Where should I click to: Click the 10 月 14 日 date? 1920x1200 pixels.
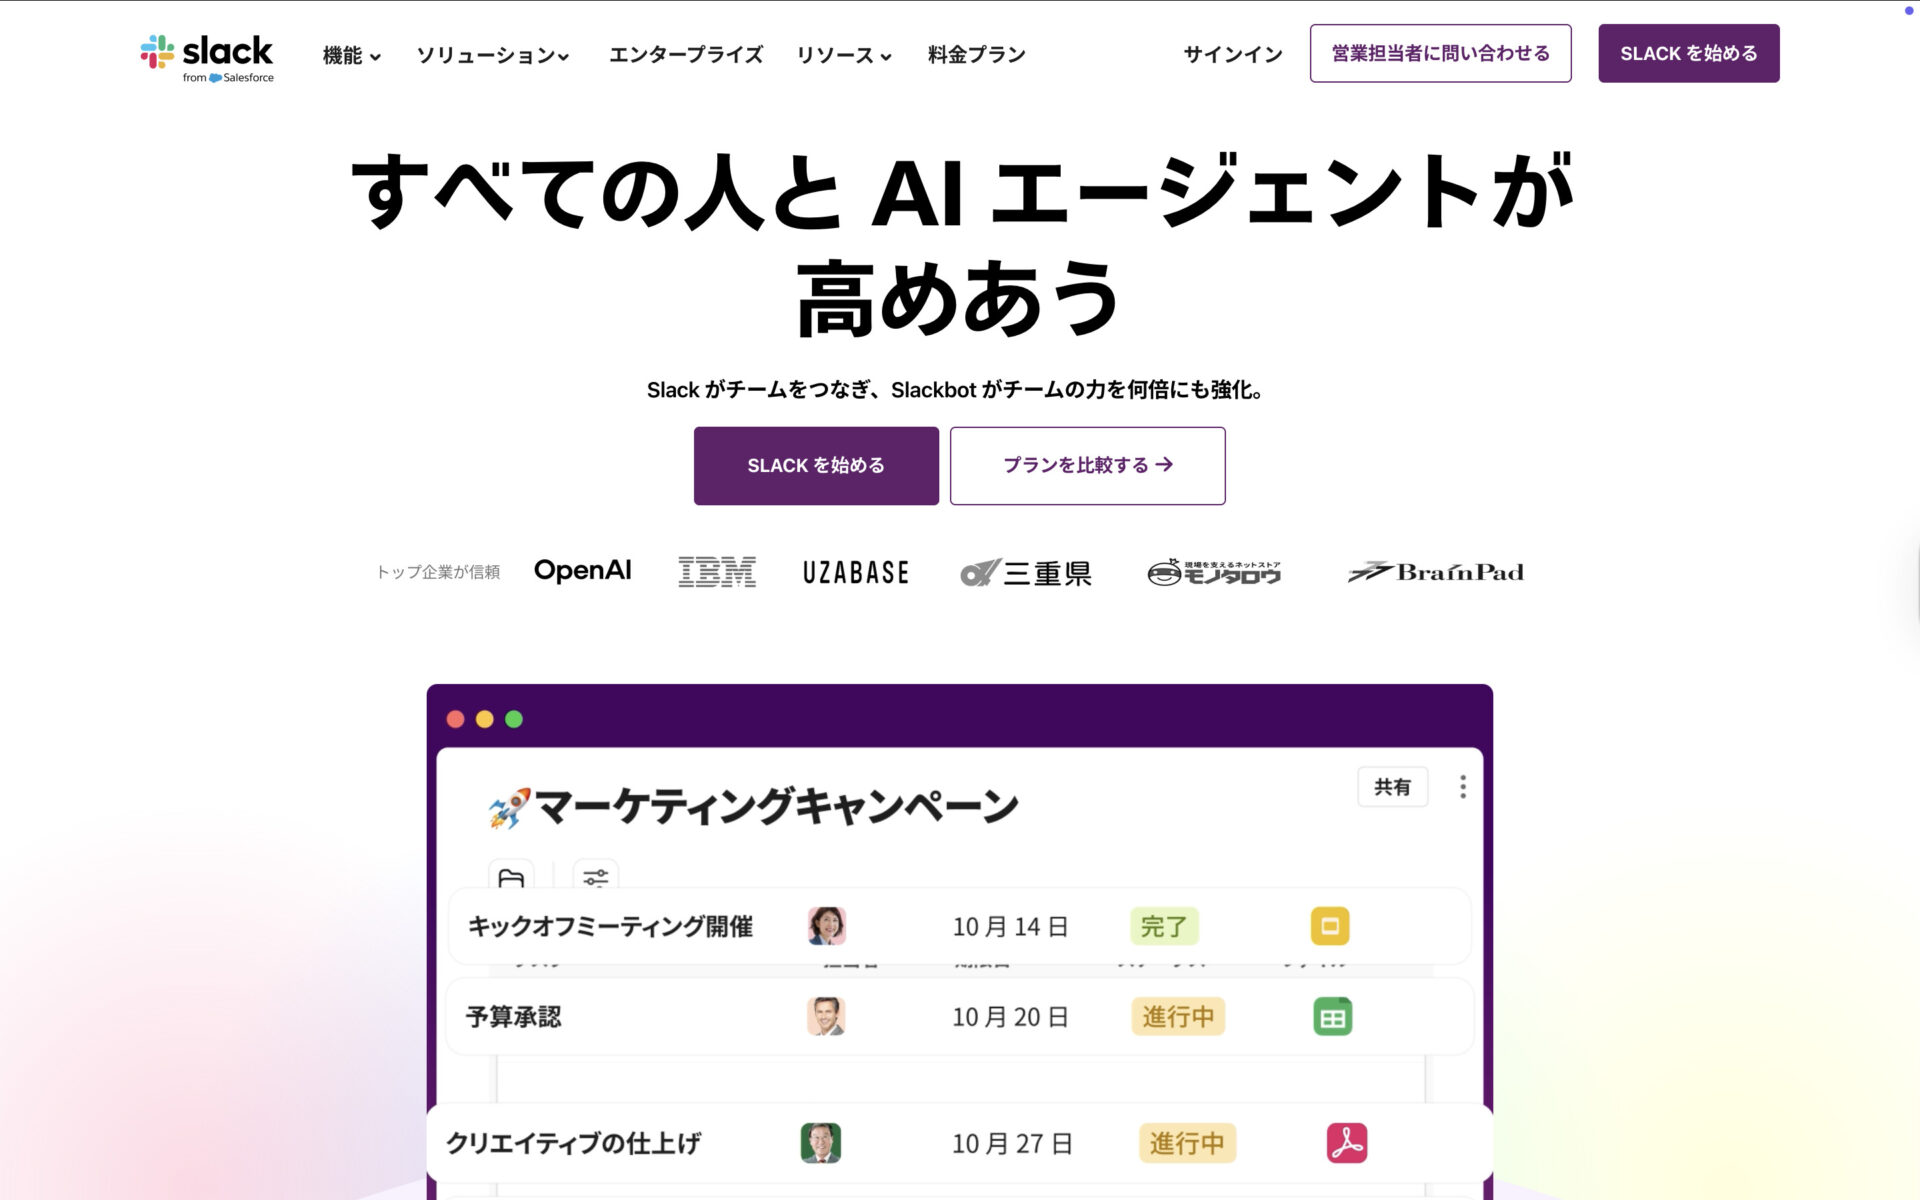pos(1010,927)
